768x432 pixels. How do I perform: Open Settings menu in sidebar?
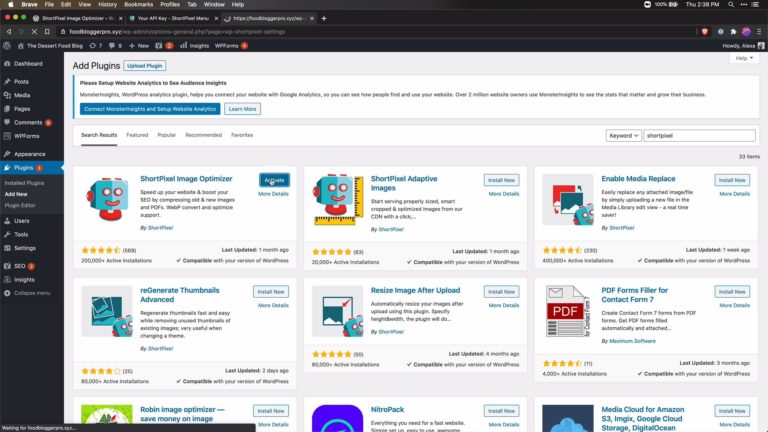24,248
